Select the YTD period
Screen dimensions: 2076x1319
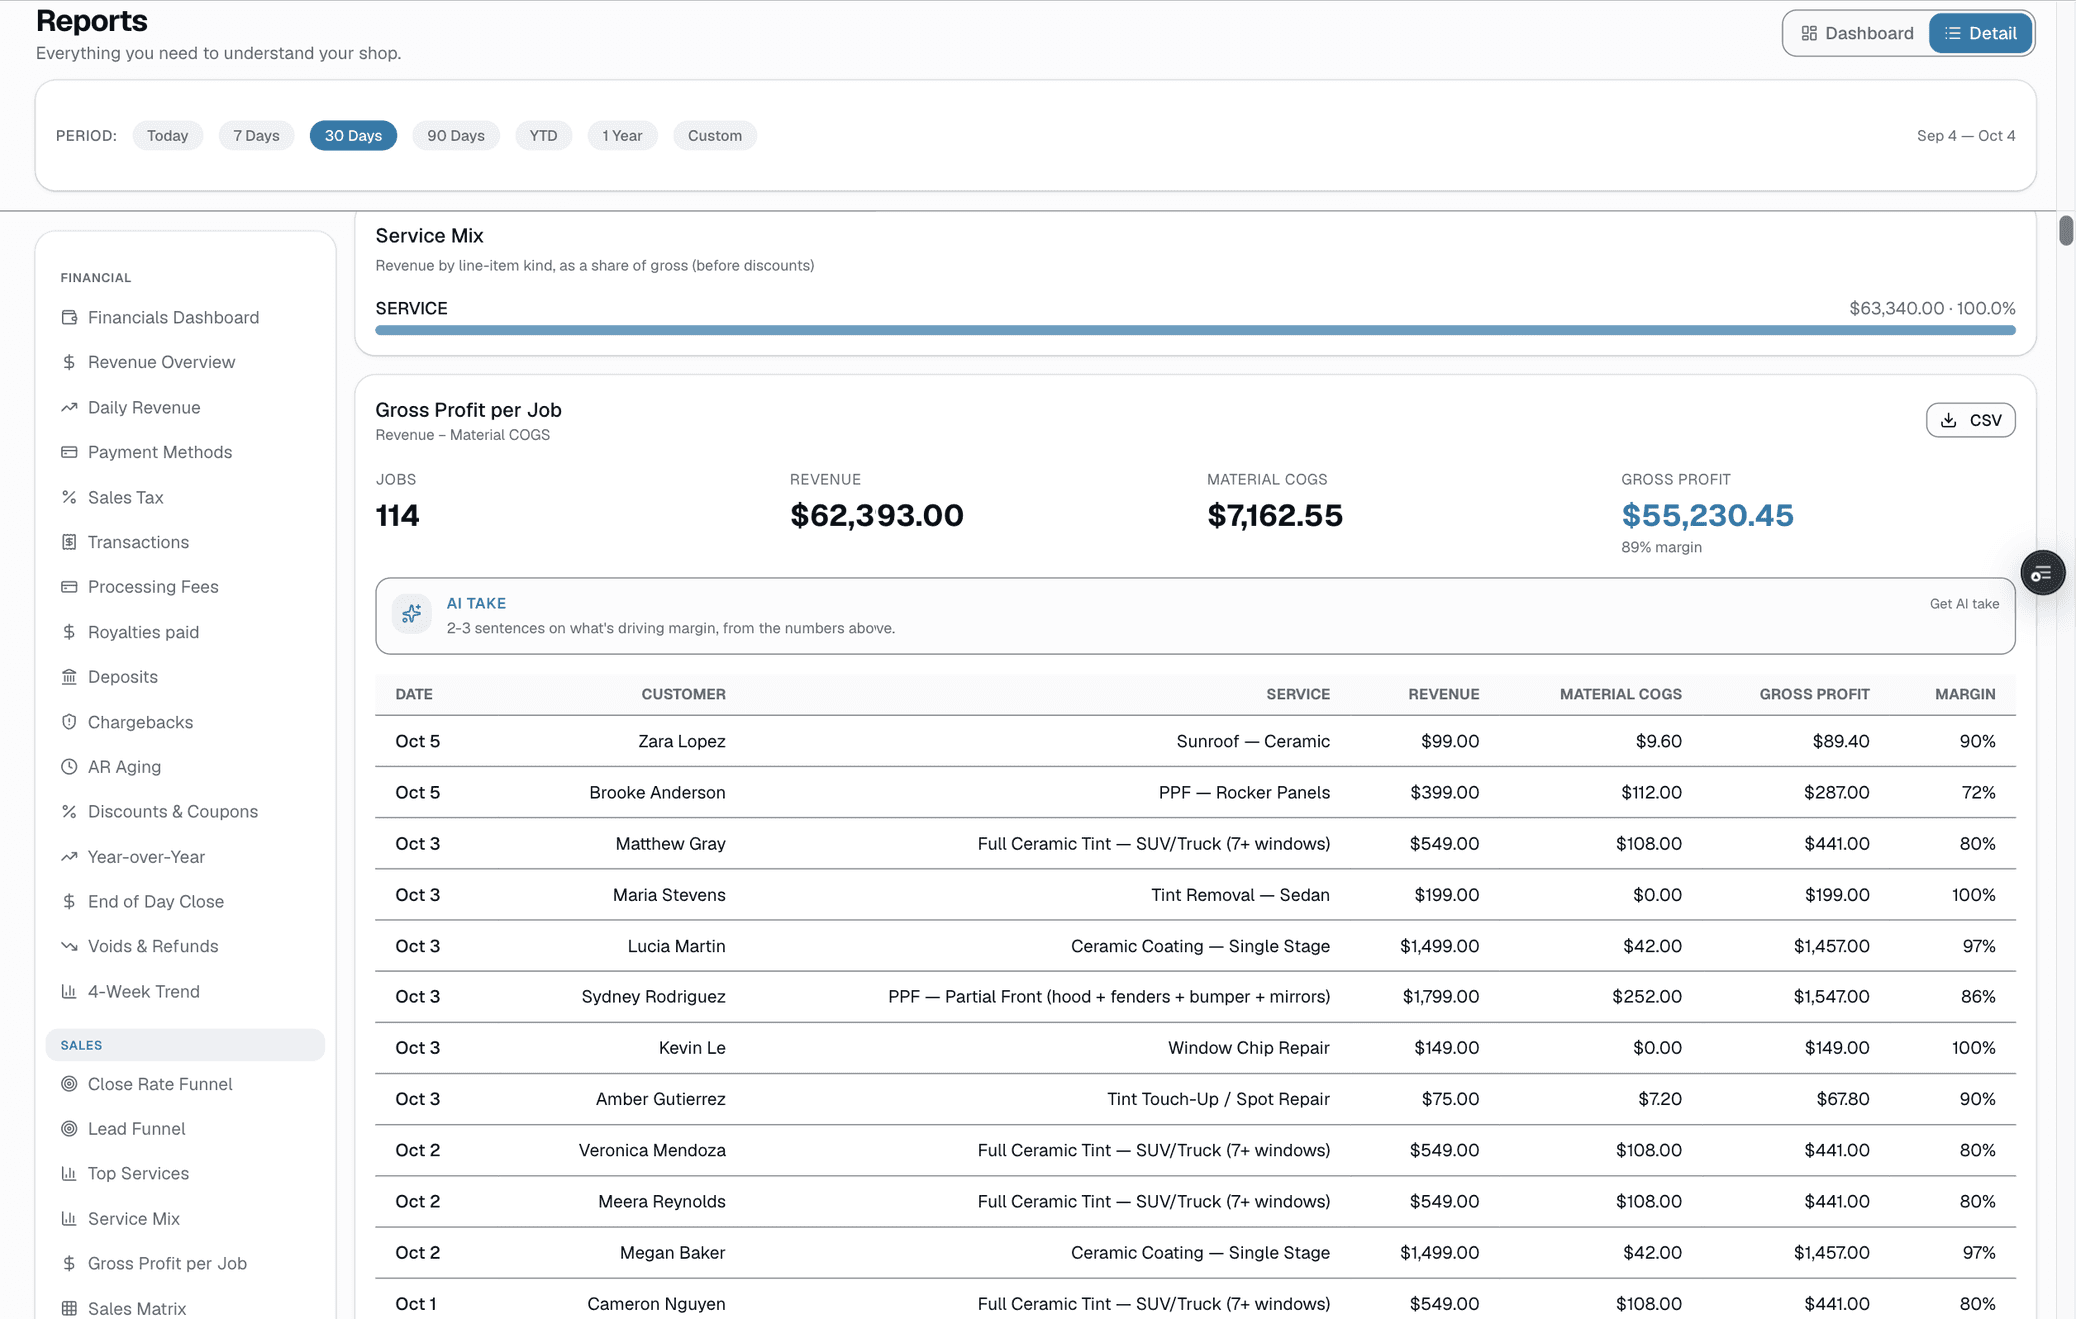(543, 135)
